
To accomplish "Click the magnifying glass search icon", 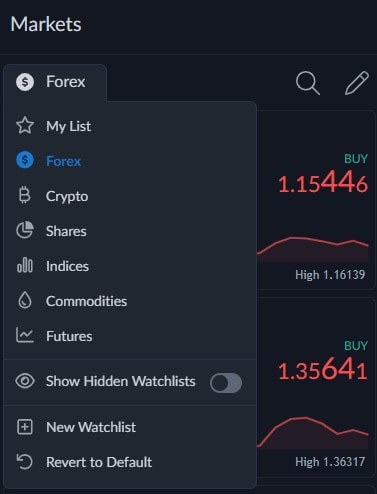I will pyautogui.click(x=308, y=83).
